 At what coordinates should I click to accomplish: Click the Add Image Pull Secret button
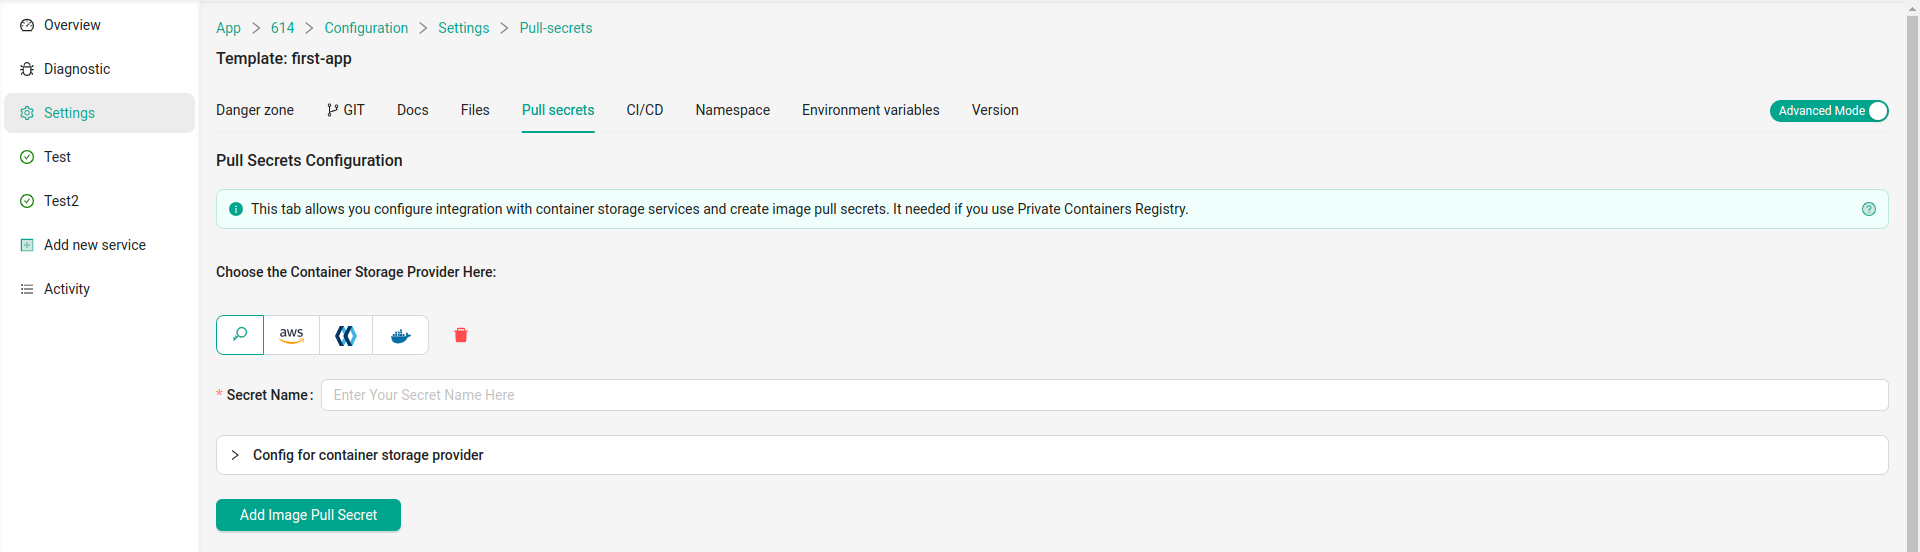pos(308,515)
